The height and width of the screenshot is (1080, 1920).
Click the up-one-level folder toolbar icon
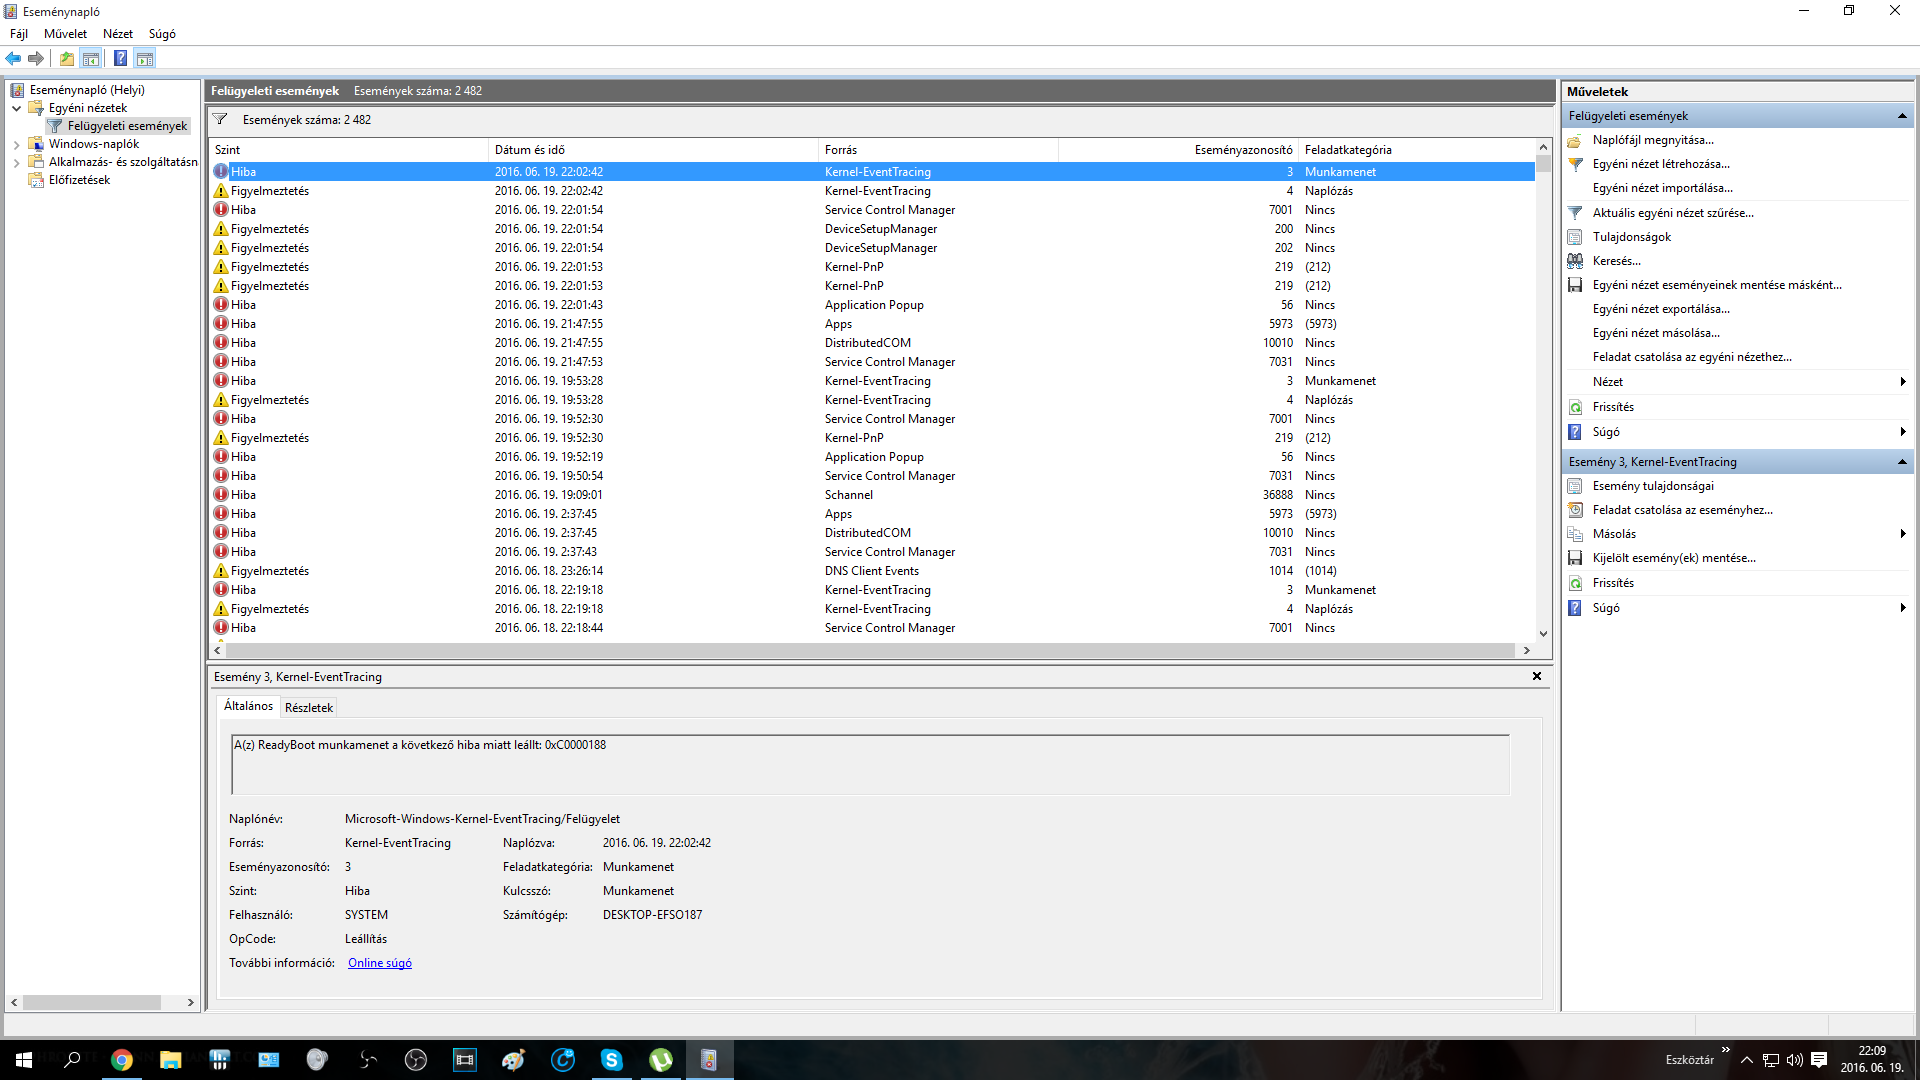[66, 58]
